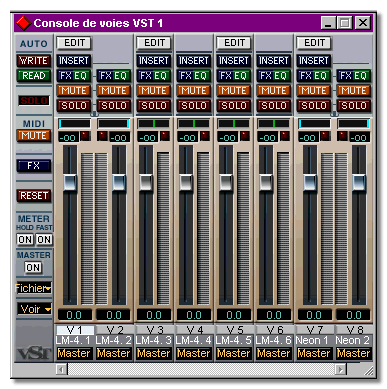
Task: Click EDIT button for channel V5
Action: pos(234,43)
